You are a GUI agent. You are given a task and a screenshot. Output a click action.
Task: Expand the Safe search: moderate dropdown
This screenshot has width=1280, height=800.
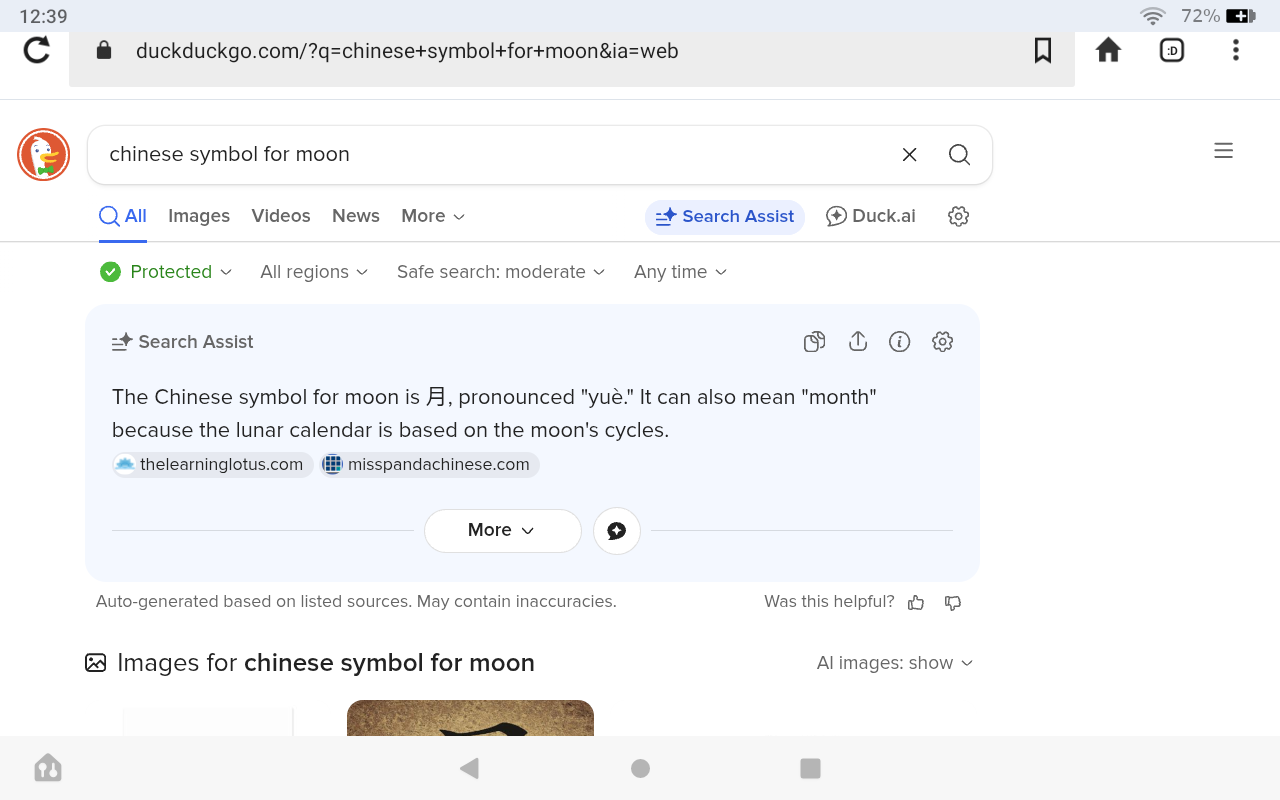pyautogui.click(x=501, y=272)
